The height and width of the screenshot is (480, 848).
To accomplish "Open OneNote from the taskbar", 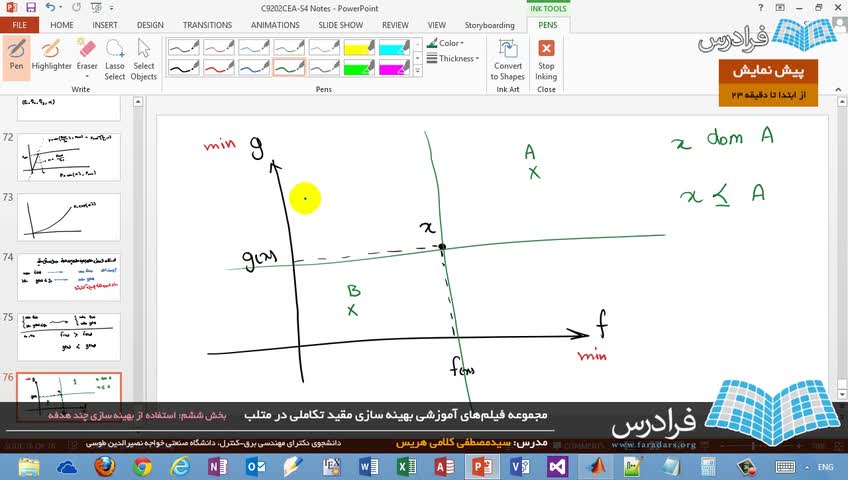I will coord(217,466).
